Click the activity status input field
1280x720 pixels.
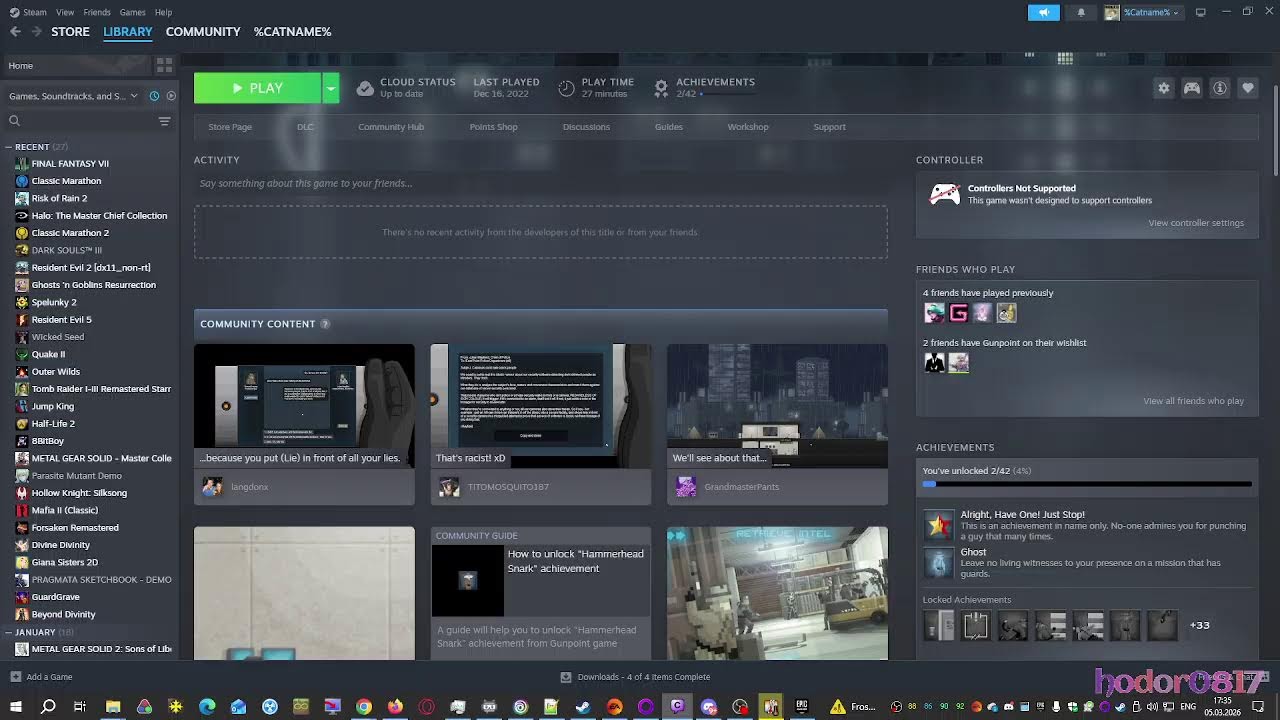tap(540, 183)
